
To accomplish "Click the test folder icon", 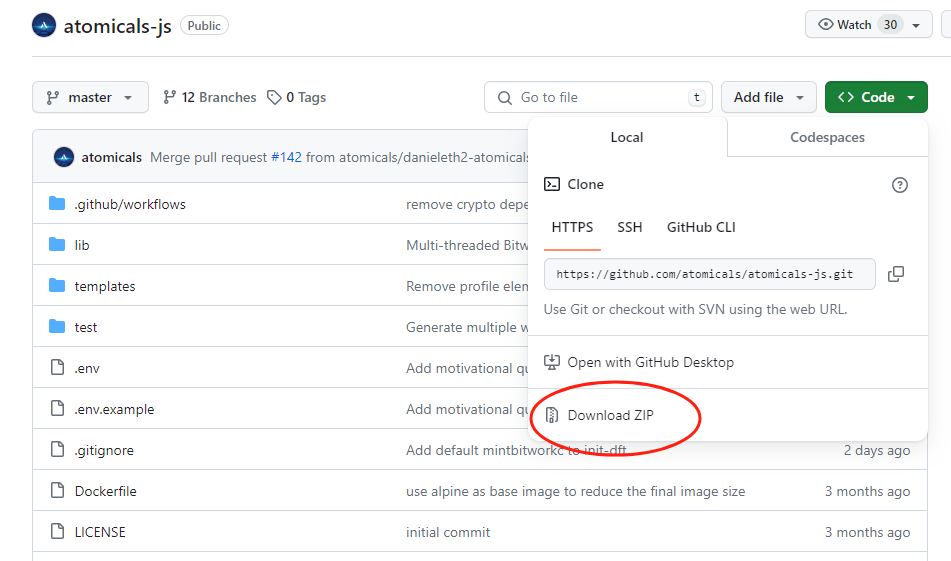I will (x=57, y=326).
